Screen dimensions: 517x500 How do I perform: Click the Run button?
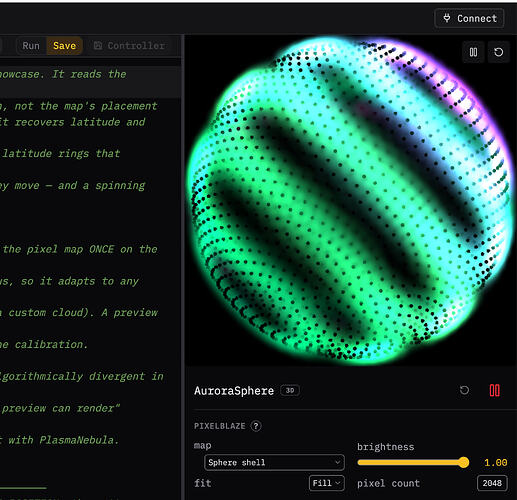coord(31,46)
